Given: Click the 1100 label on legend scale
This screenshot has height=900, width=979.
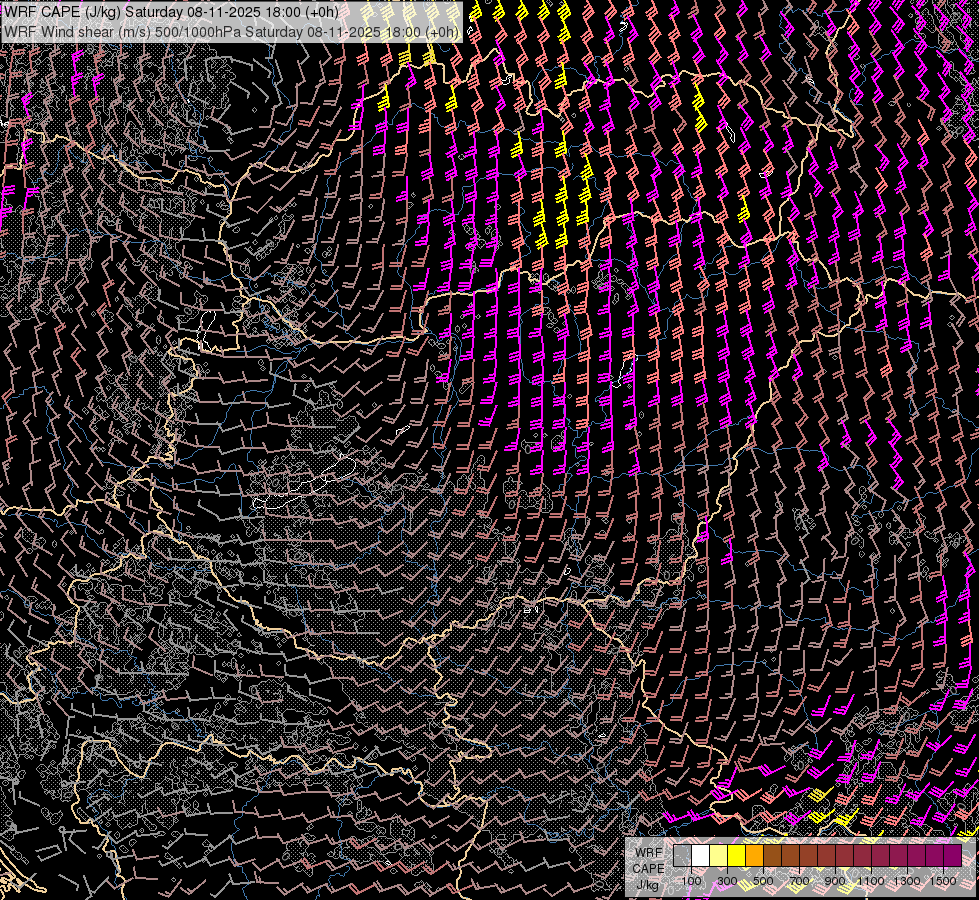Looking at the screenshot, I should coord(871,880).
